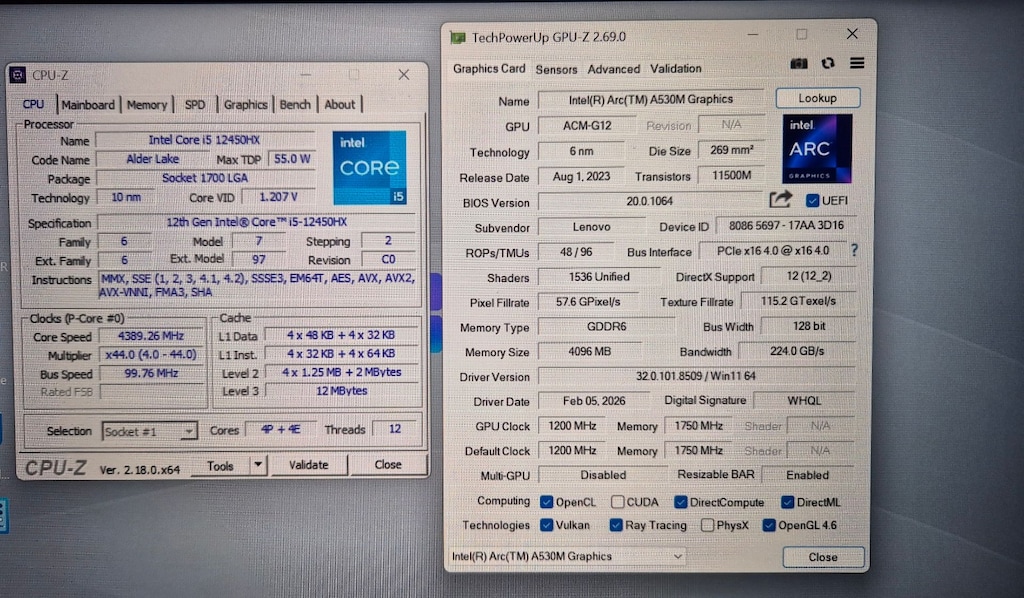Open the Socket #1 selection dropdown
The image size is (1024, 598).
coord(150,432)
